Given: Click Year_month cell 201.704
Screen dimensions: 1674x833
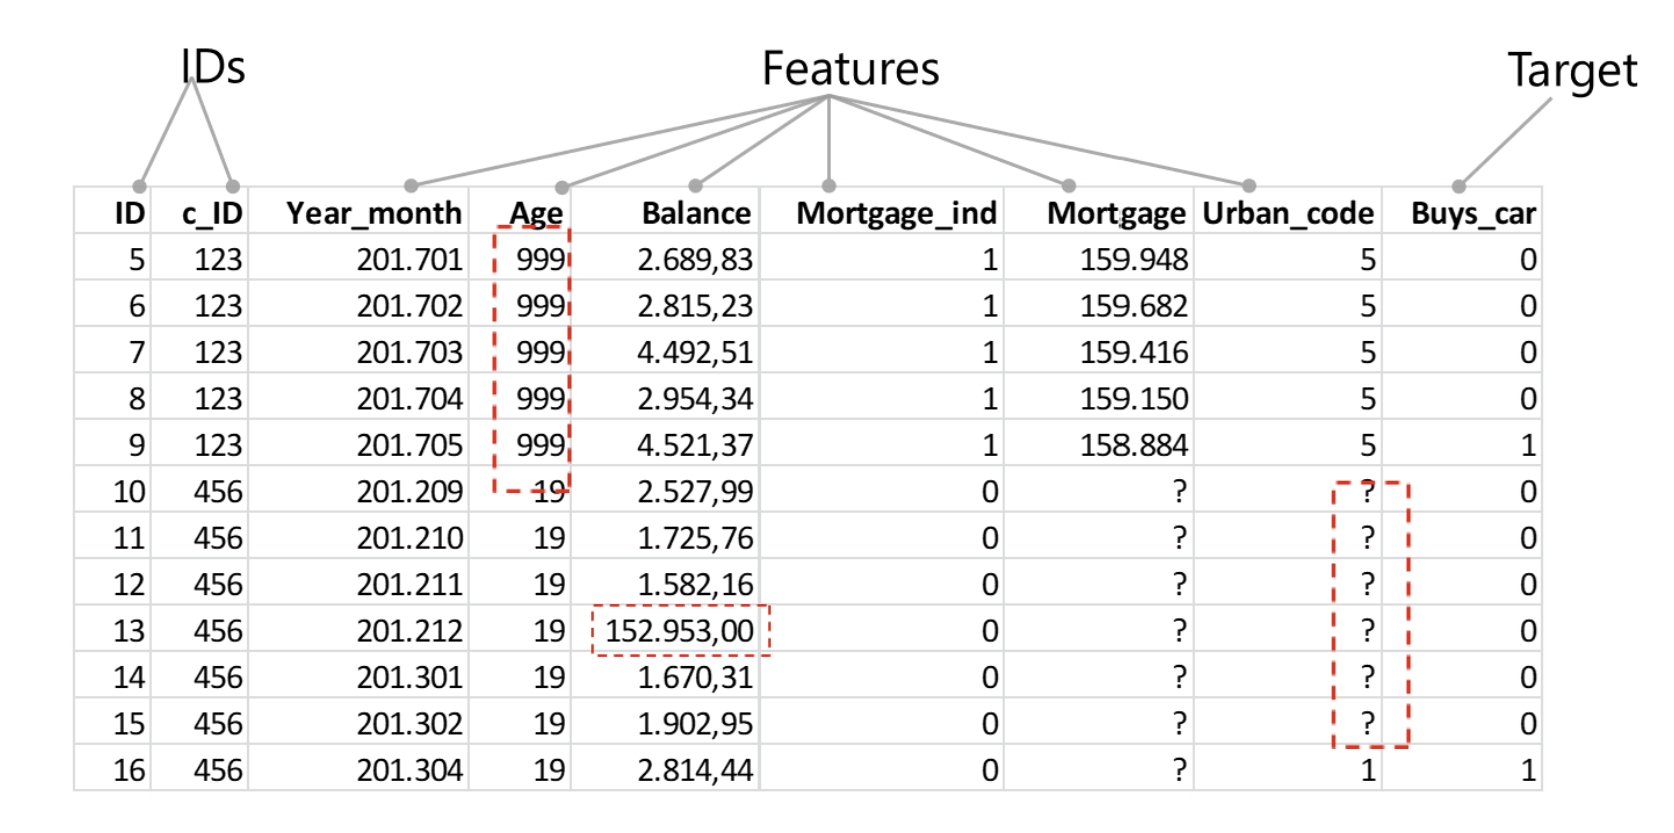Looking at the screenshot, I should point(410,399).
